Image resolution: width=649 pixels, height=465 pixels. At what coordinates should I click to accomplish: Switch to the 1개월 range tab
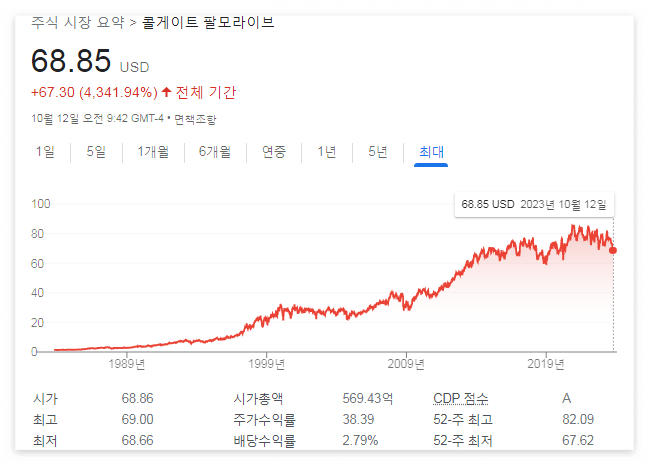coord(153,152)
